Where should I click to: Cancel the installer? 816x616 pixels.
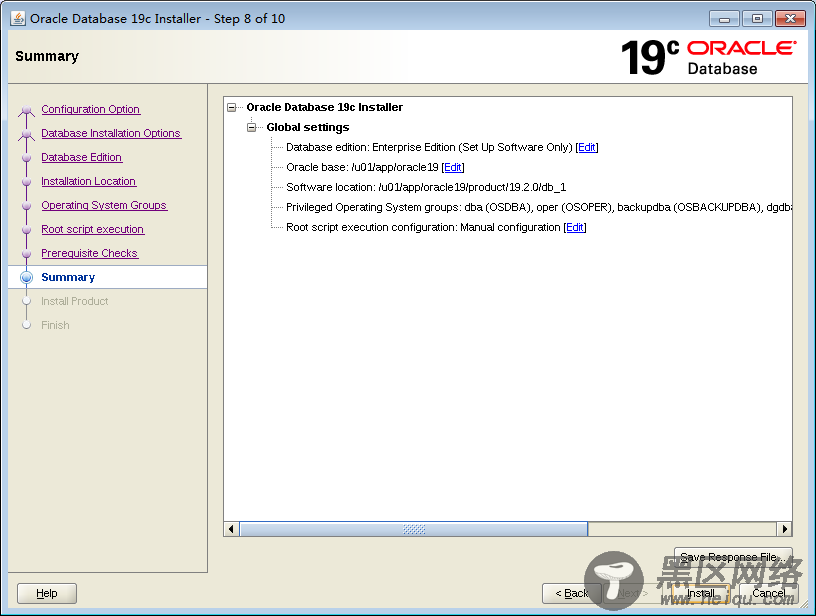pyautogui.click(x=769, y=593)
